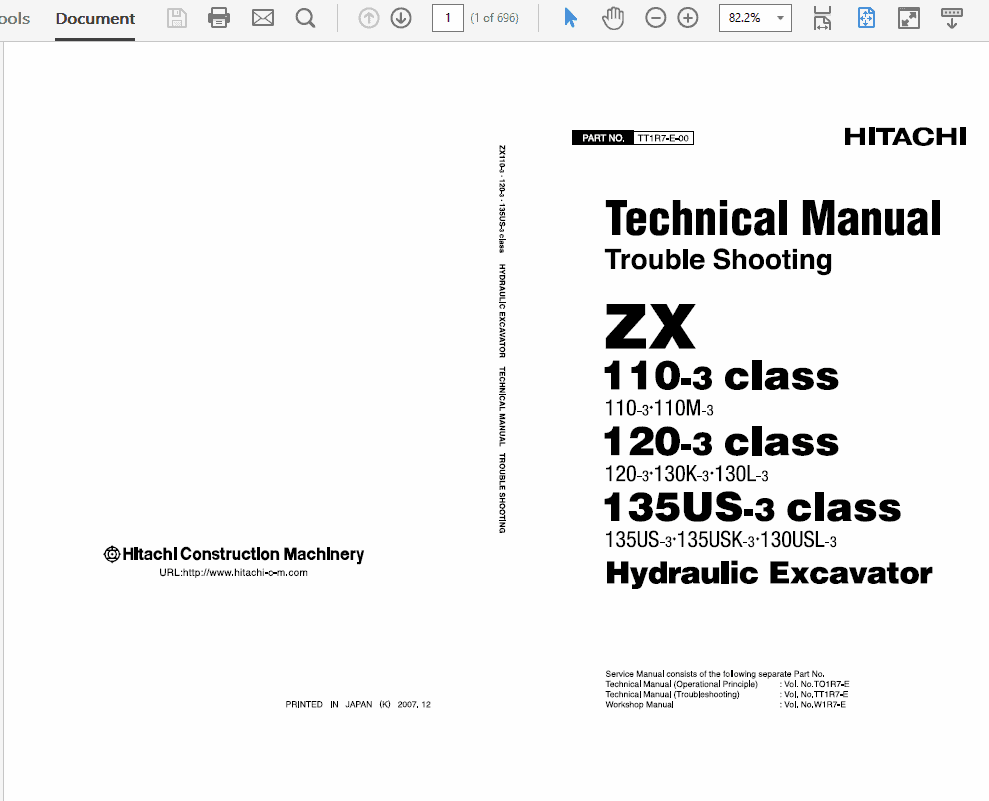Click Hitachi Construction Machinery logo text
Image resolution: width=989 pixels, height=801 pixels.
234,554
